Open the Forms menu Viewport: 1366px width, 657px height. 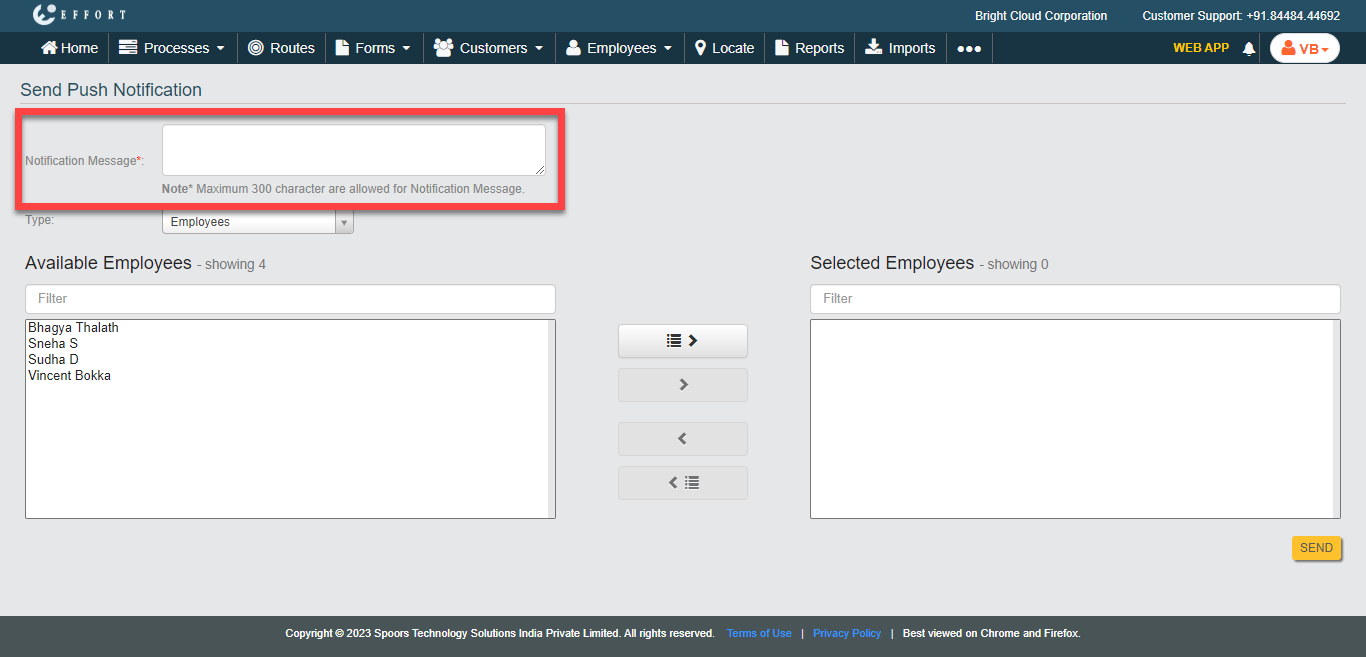tap(373, 48)
